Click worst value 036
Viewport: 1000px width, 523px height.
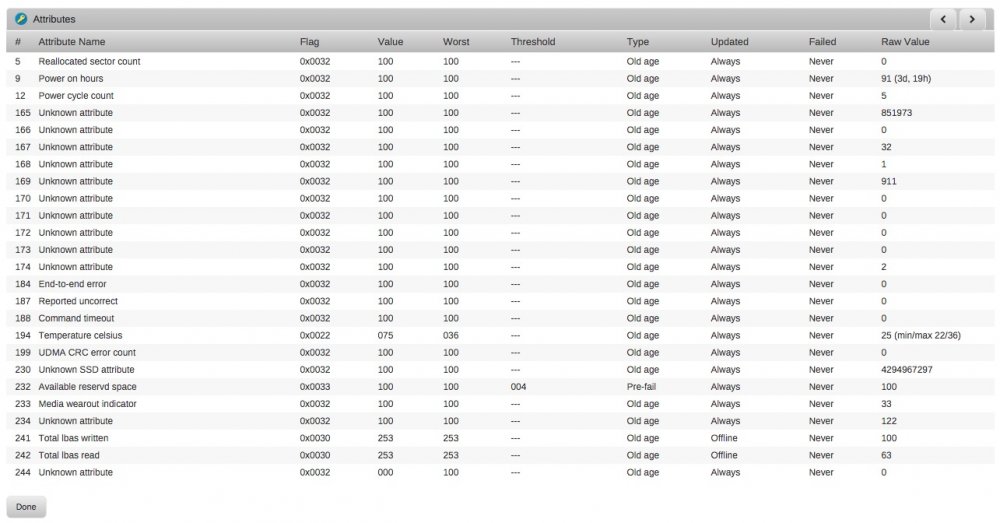pos(451,335)
